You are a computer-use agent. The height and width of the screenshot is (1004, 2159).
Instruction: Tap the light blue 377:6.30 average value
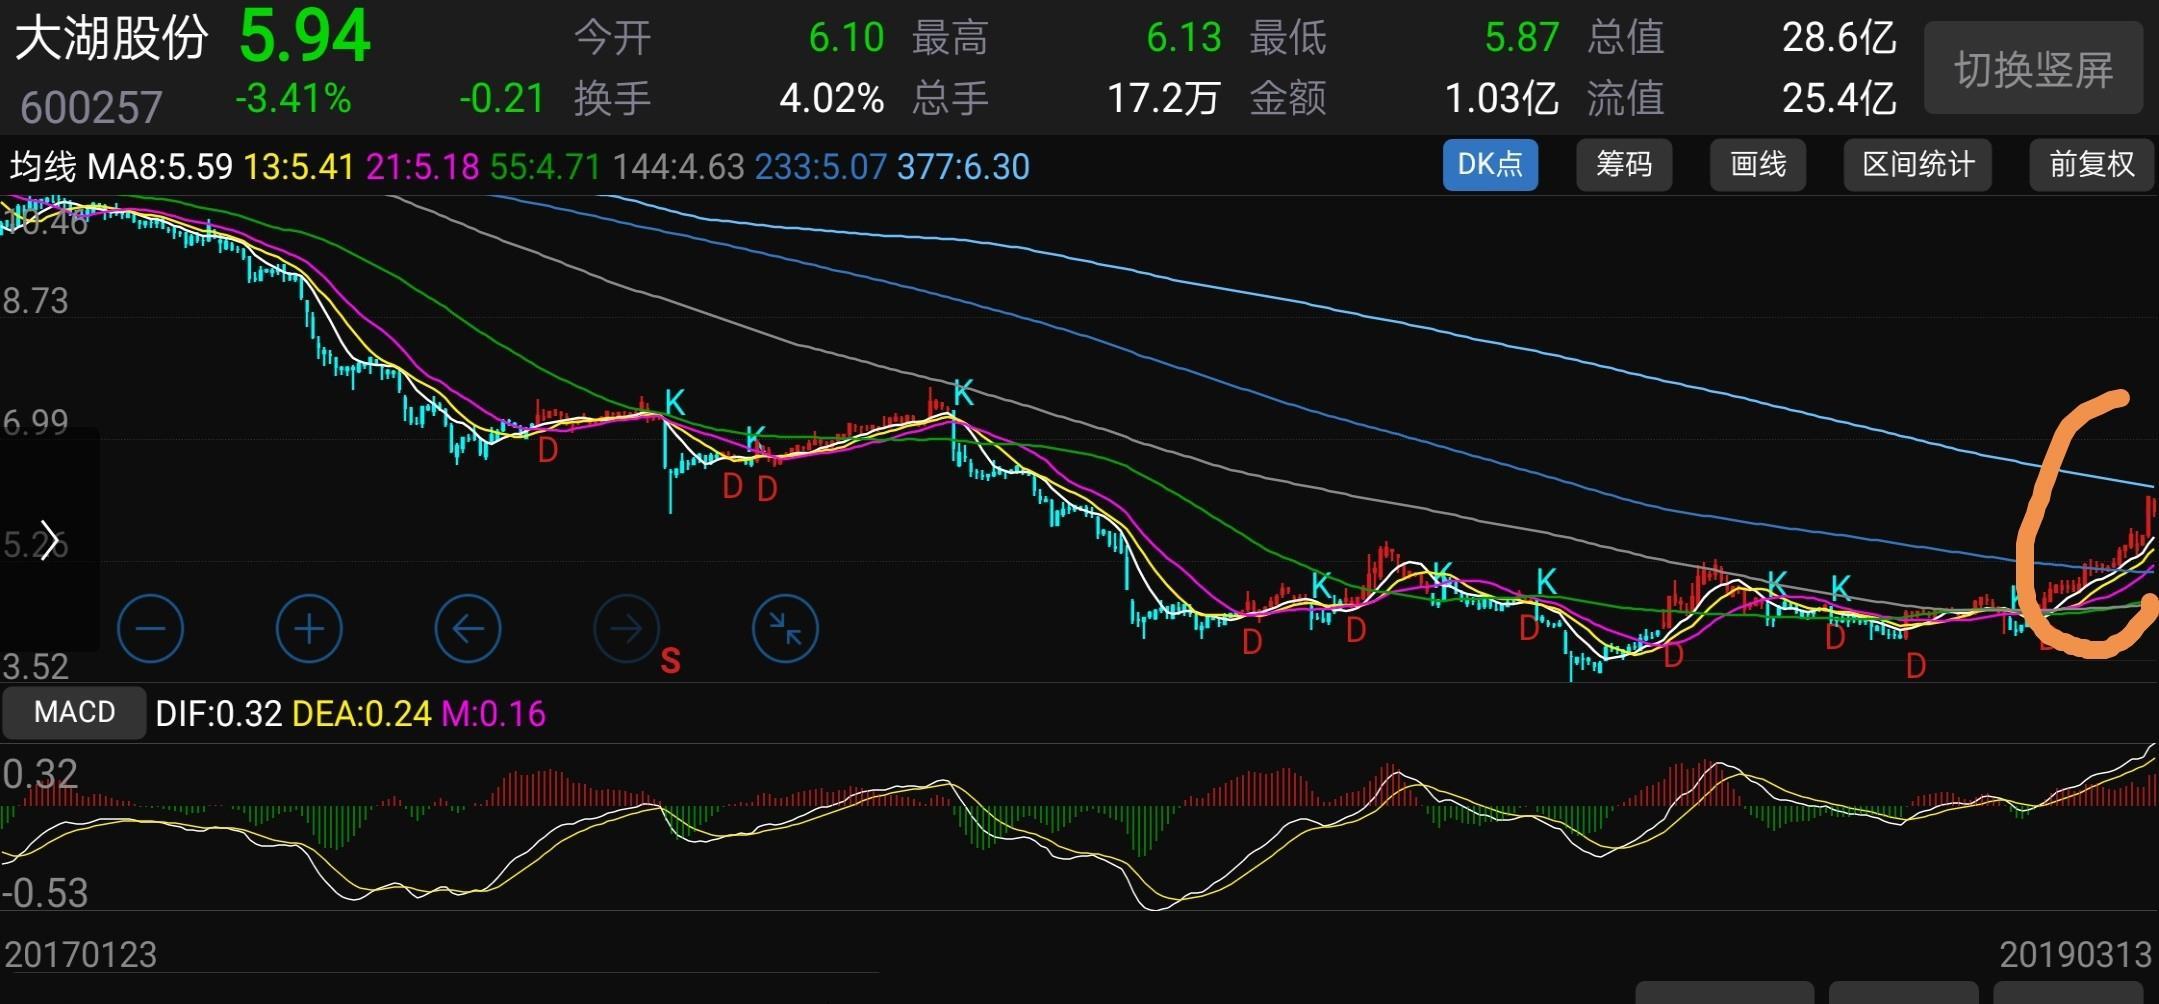(x=963, y=166)
